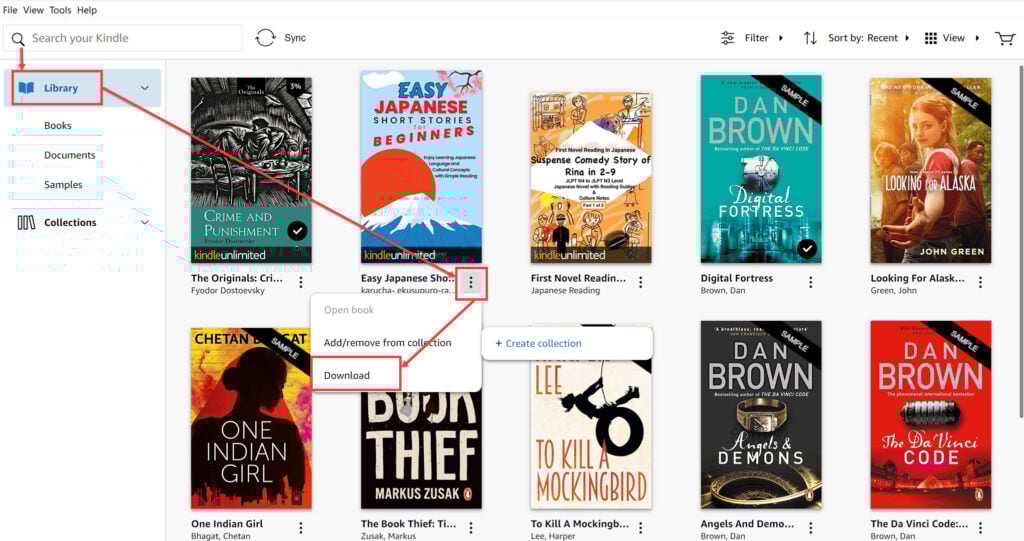Open options for Digital Fortress
This screenshot has height=541, width=1024.
point(810,282)
